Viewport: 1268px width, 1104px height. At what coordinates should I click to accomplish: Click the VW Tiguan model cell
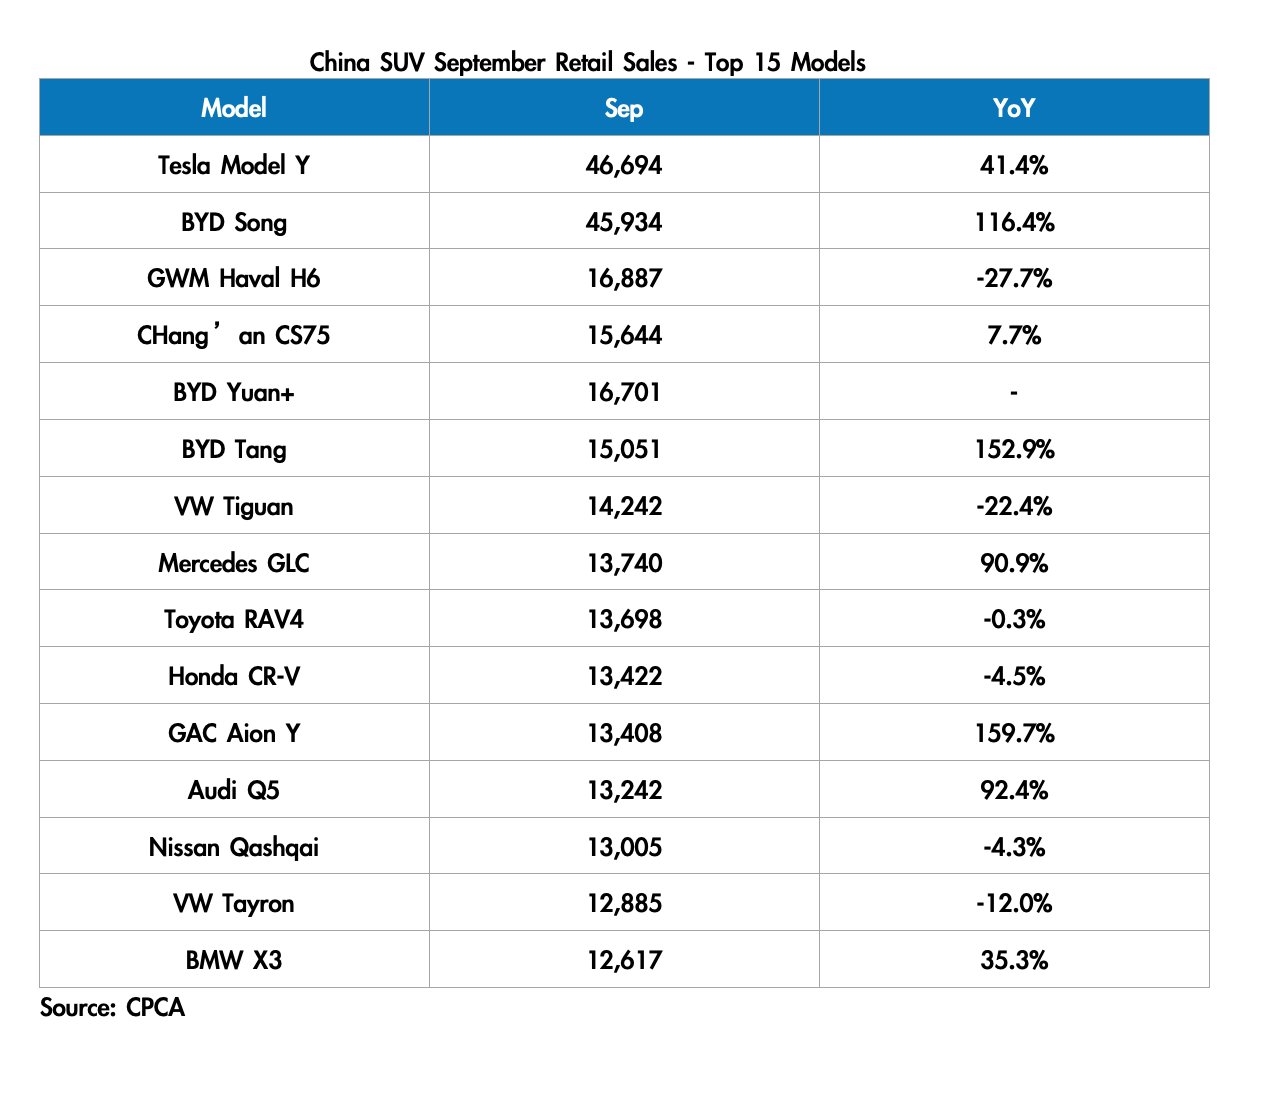pos(234,506)
